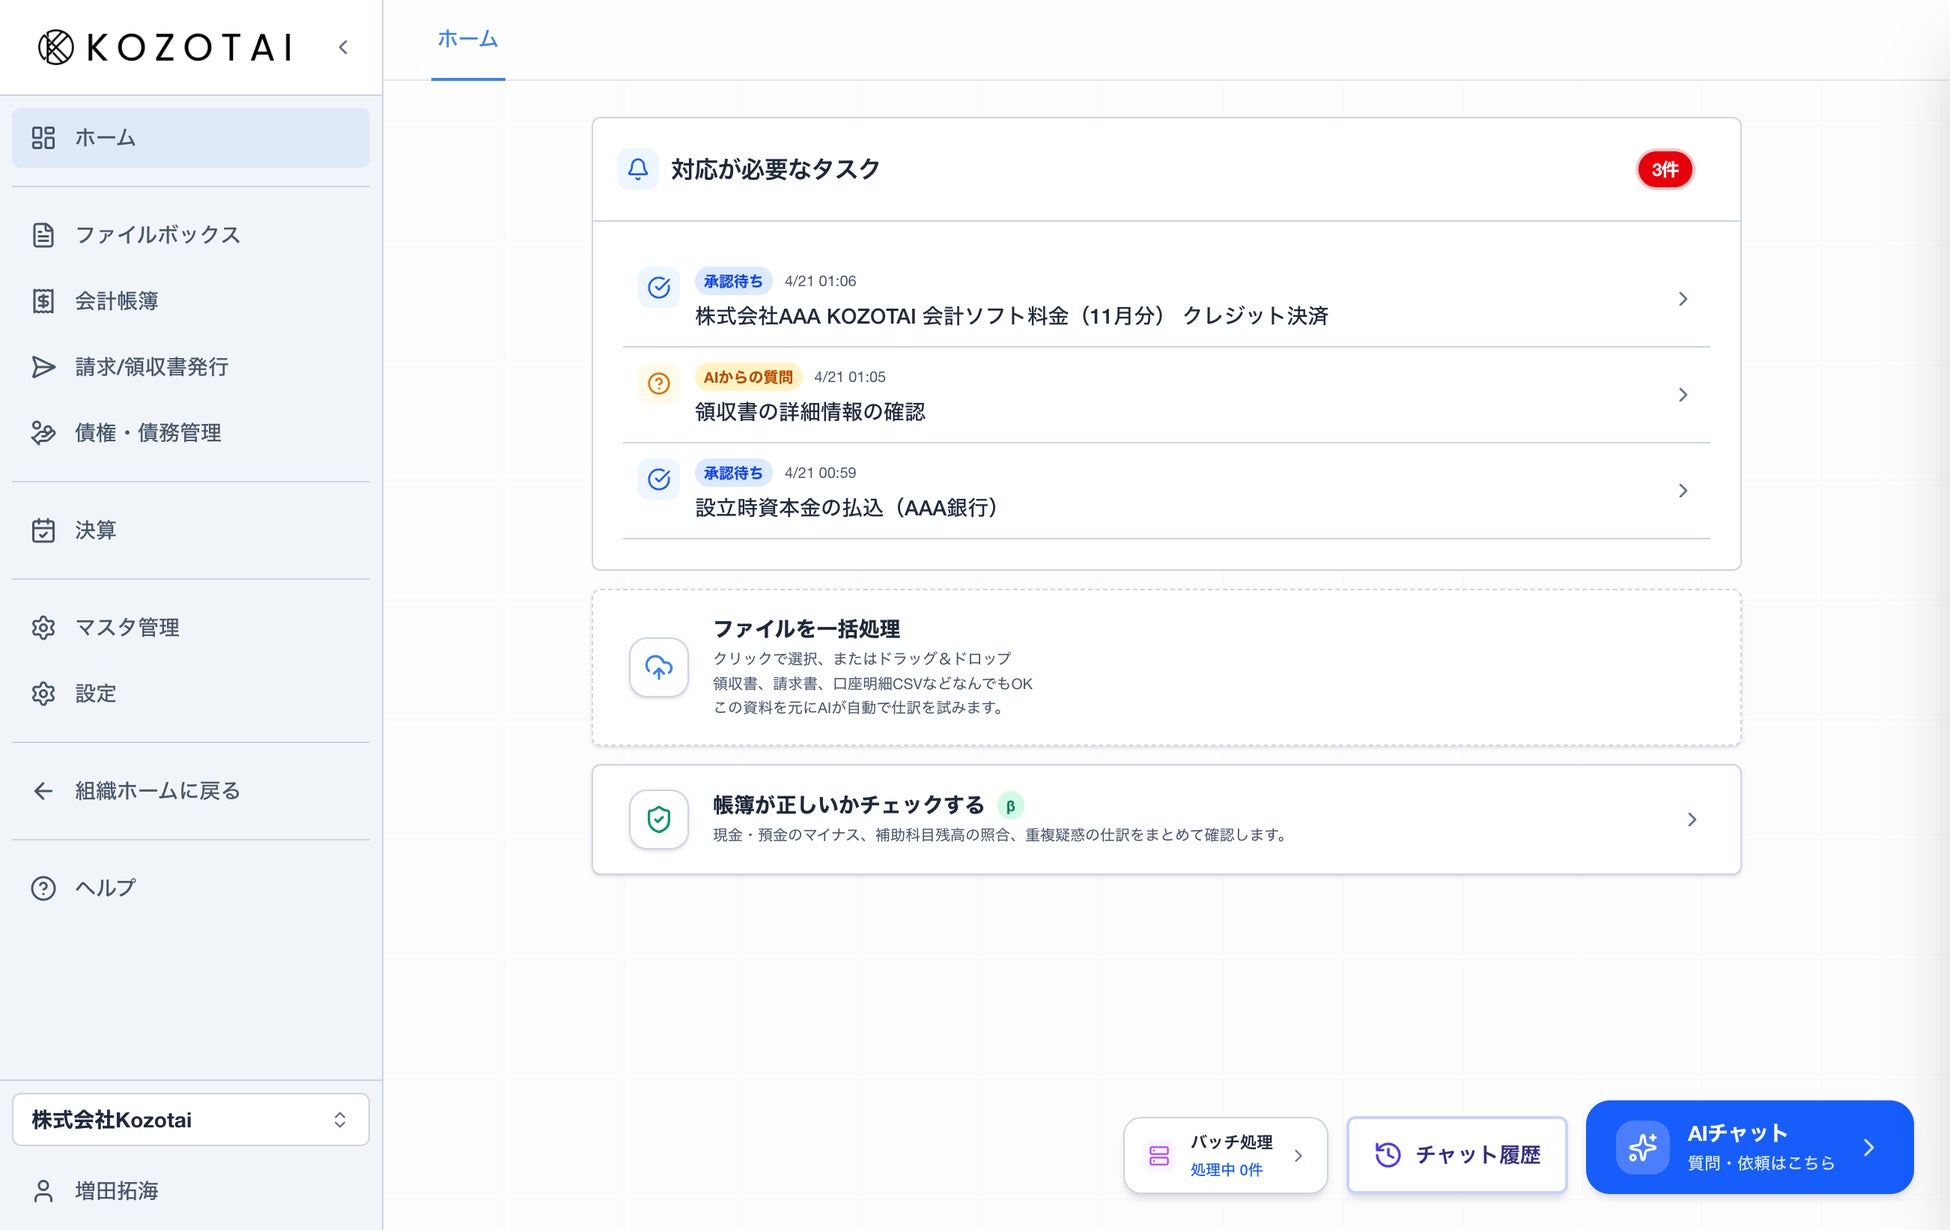The width and height of the screenshot is (1950, 1230).
Task: Collapse the sidebar with the left chevron
Action: (x=343, y=47)
